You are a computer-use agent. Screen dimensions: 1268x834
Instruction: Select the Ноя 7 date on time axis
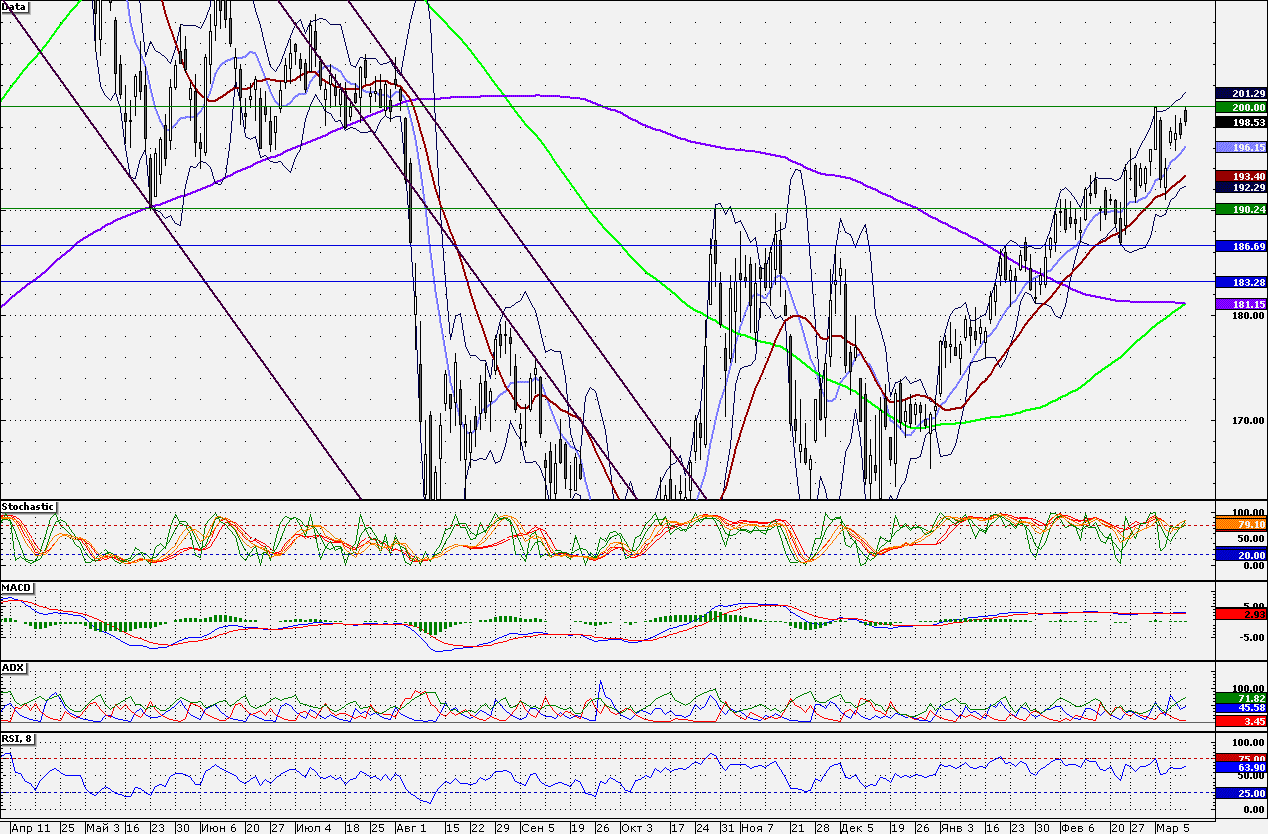click(758, 828)
